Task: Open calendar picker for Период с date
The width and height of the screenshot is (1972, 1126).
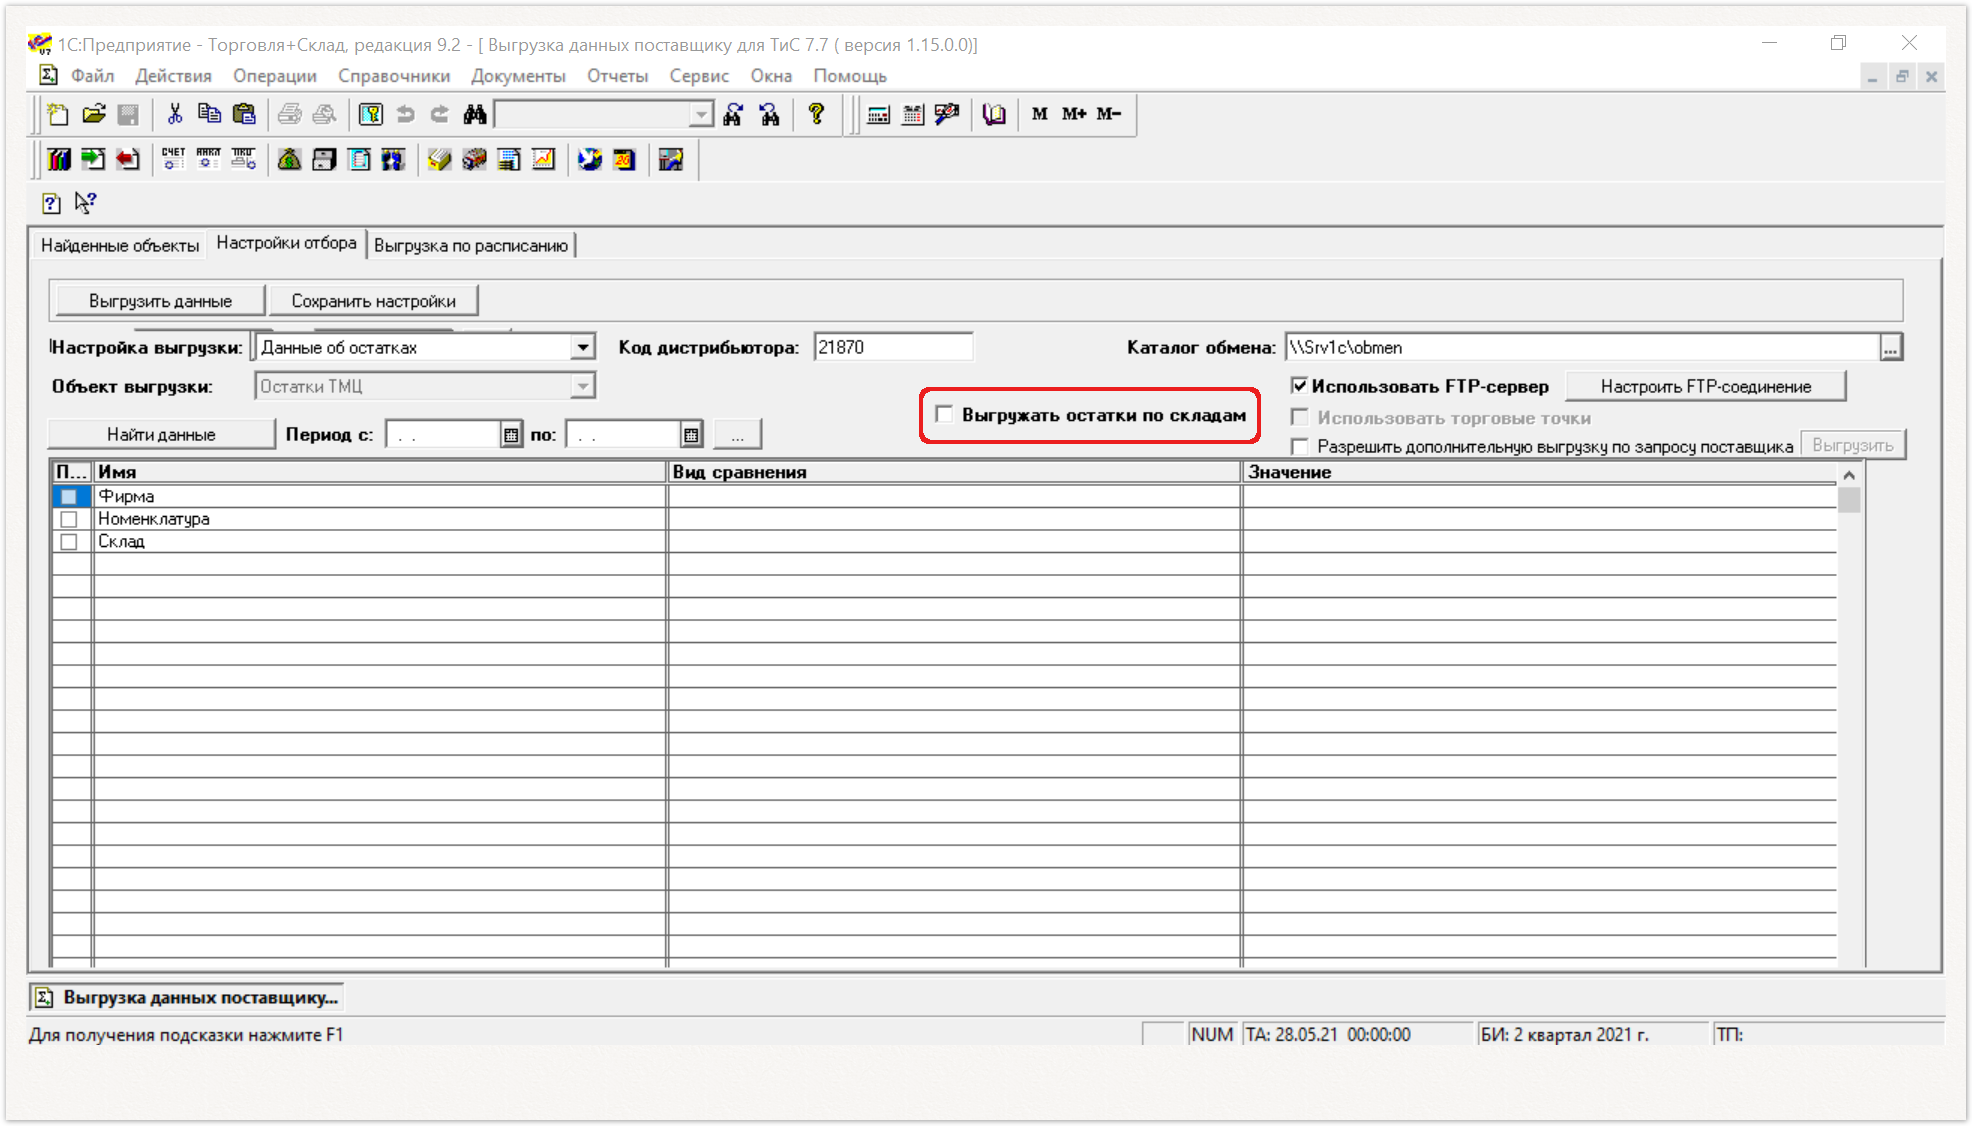Action: tap(511, 435)
